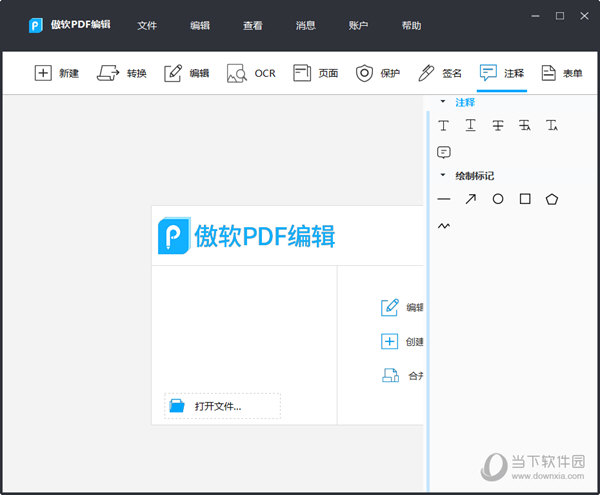Select the straight line drawing tool
600x495 pixels.
tap(443, 199)
